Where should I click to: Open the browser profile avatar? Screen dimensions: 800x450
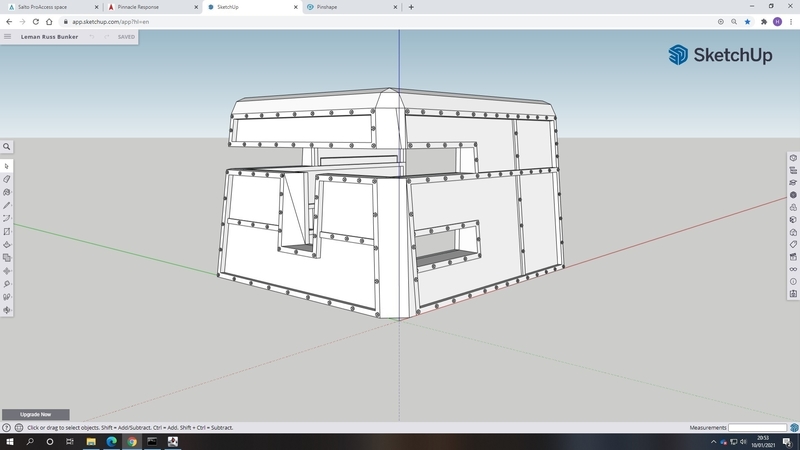[778, 22]
